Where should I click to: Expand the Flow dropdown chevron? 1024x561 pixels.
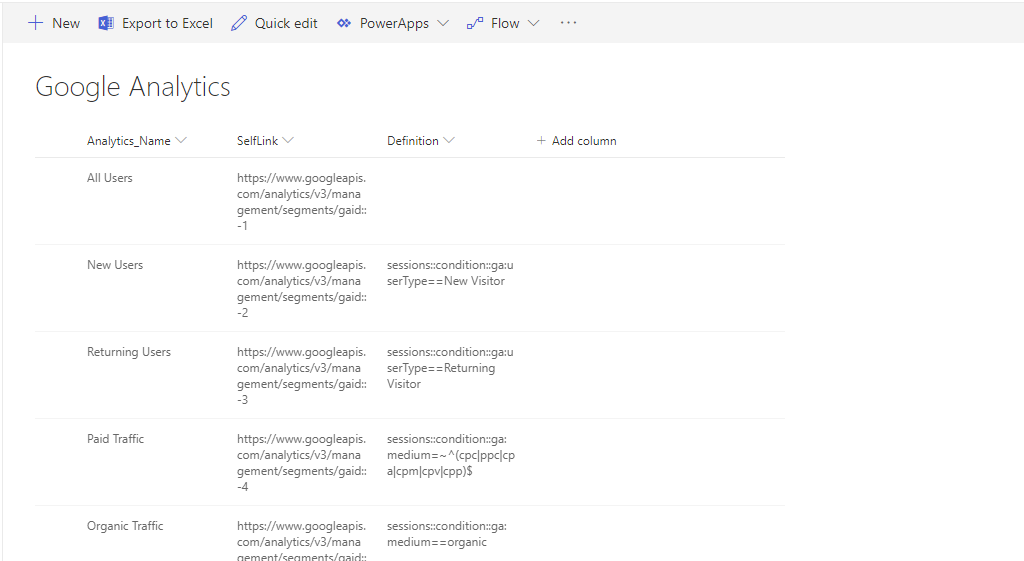[x=533, y=23]
